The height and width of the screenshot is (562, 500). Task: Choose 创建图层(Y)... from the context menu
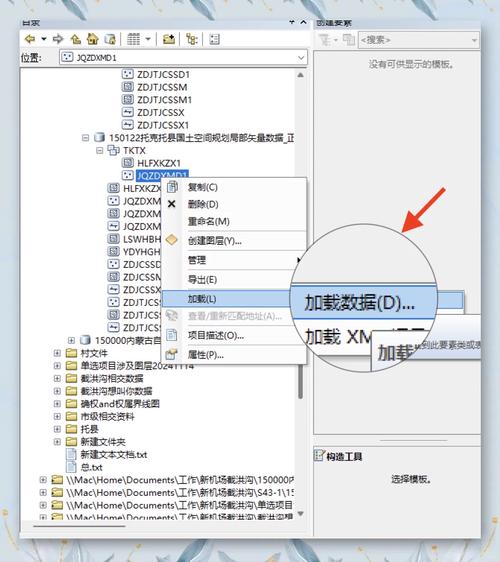[x=234, y=241]
